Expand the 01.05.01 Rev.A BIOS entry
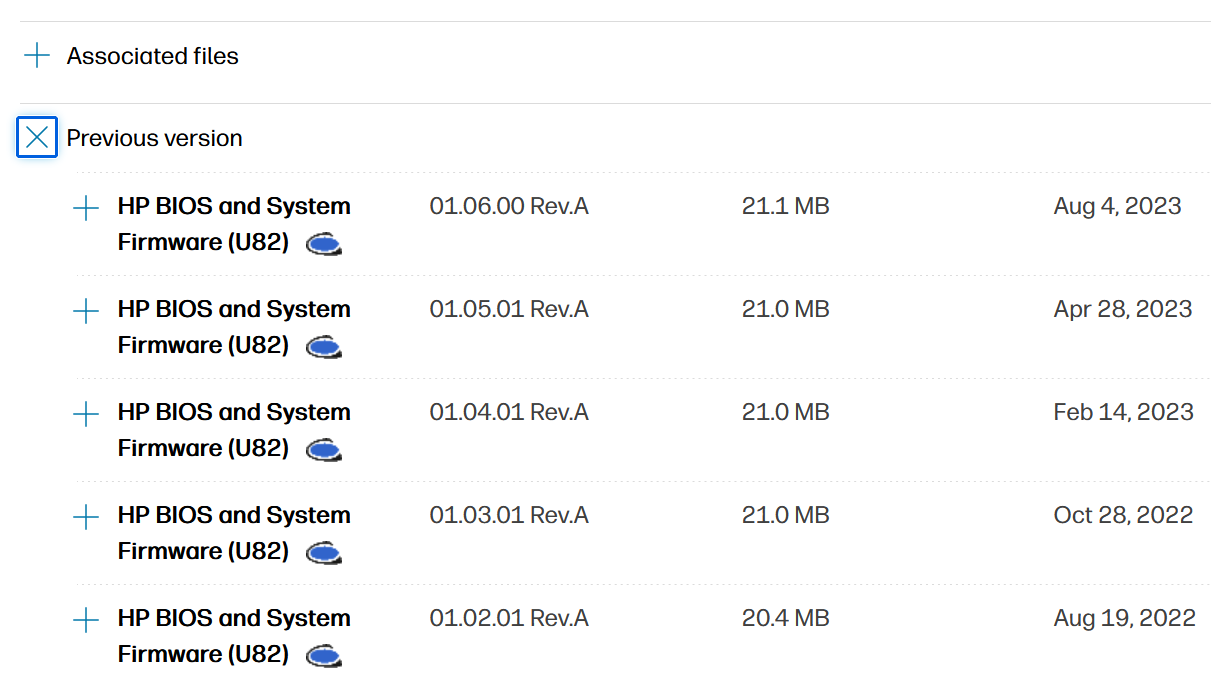This screenshot has height=682, width=1211. point(87,311)
